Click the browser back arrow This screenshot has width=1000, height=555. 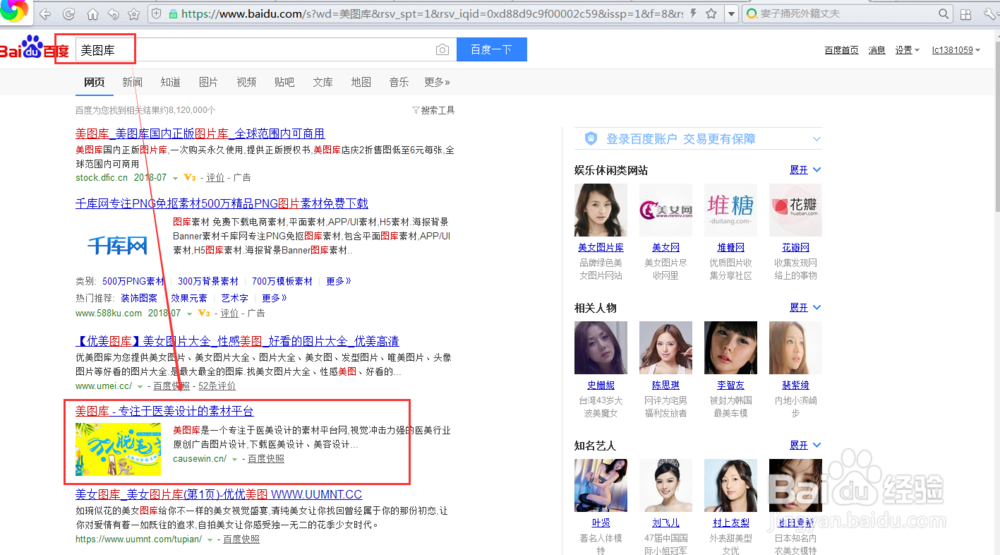tap(45, 13)
